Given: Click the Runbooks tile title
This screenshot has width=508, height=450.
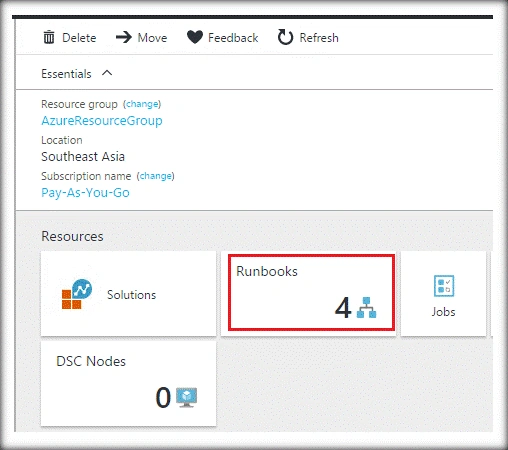Looking at the screenshot, I should tap(267, 271).
